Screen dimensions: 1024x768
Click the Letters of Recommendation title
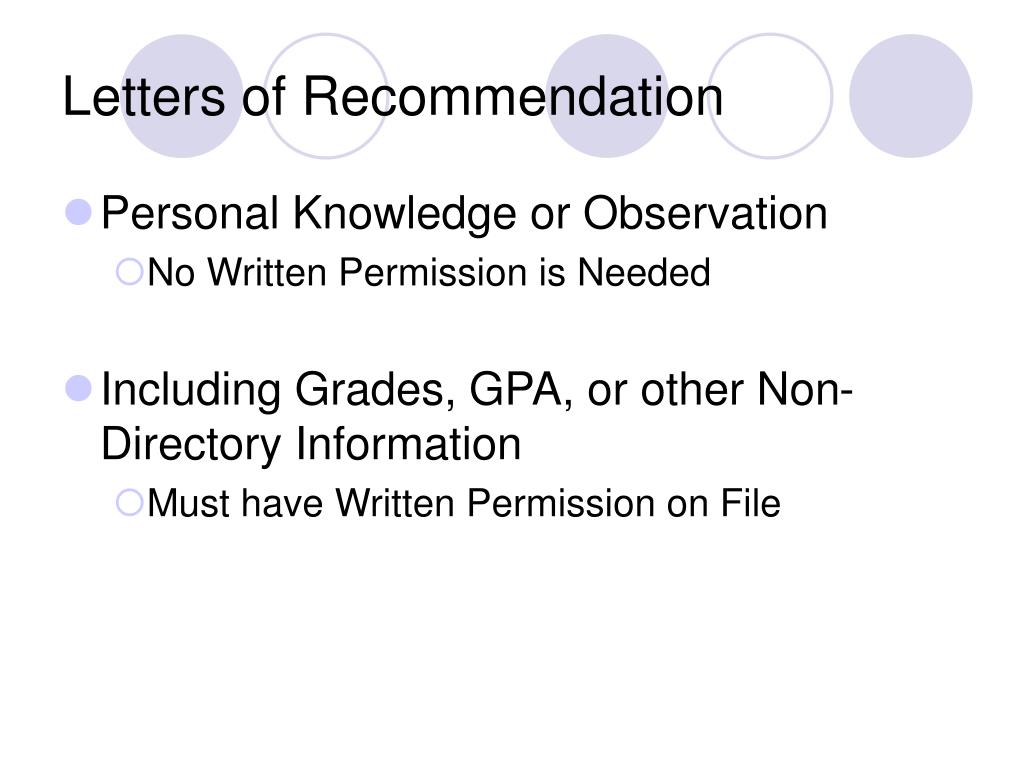pos(392,97)
